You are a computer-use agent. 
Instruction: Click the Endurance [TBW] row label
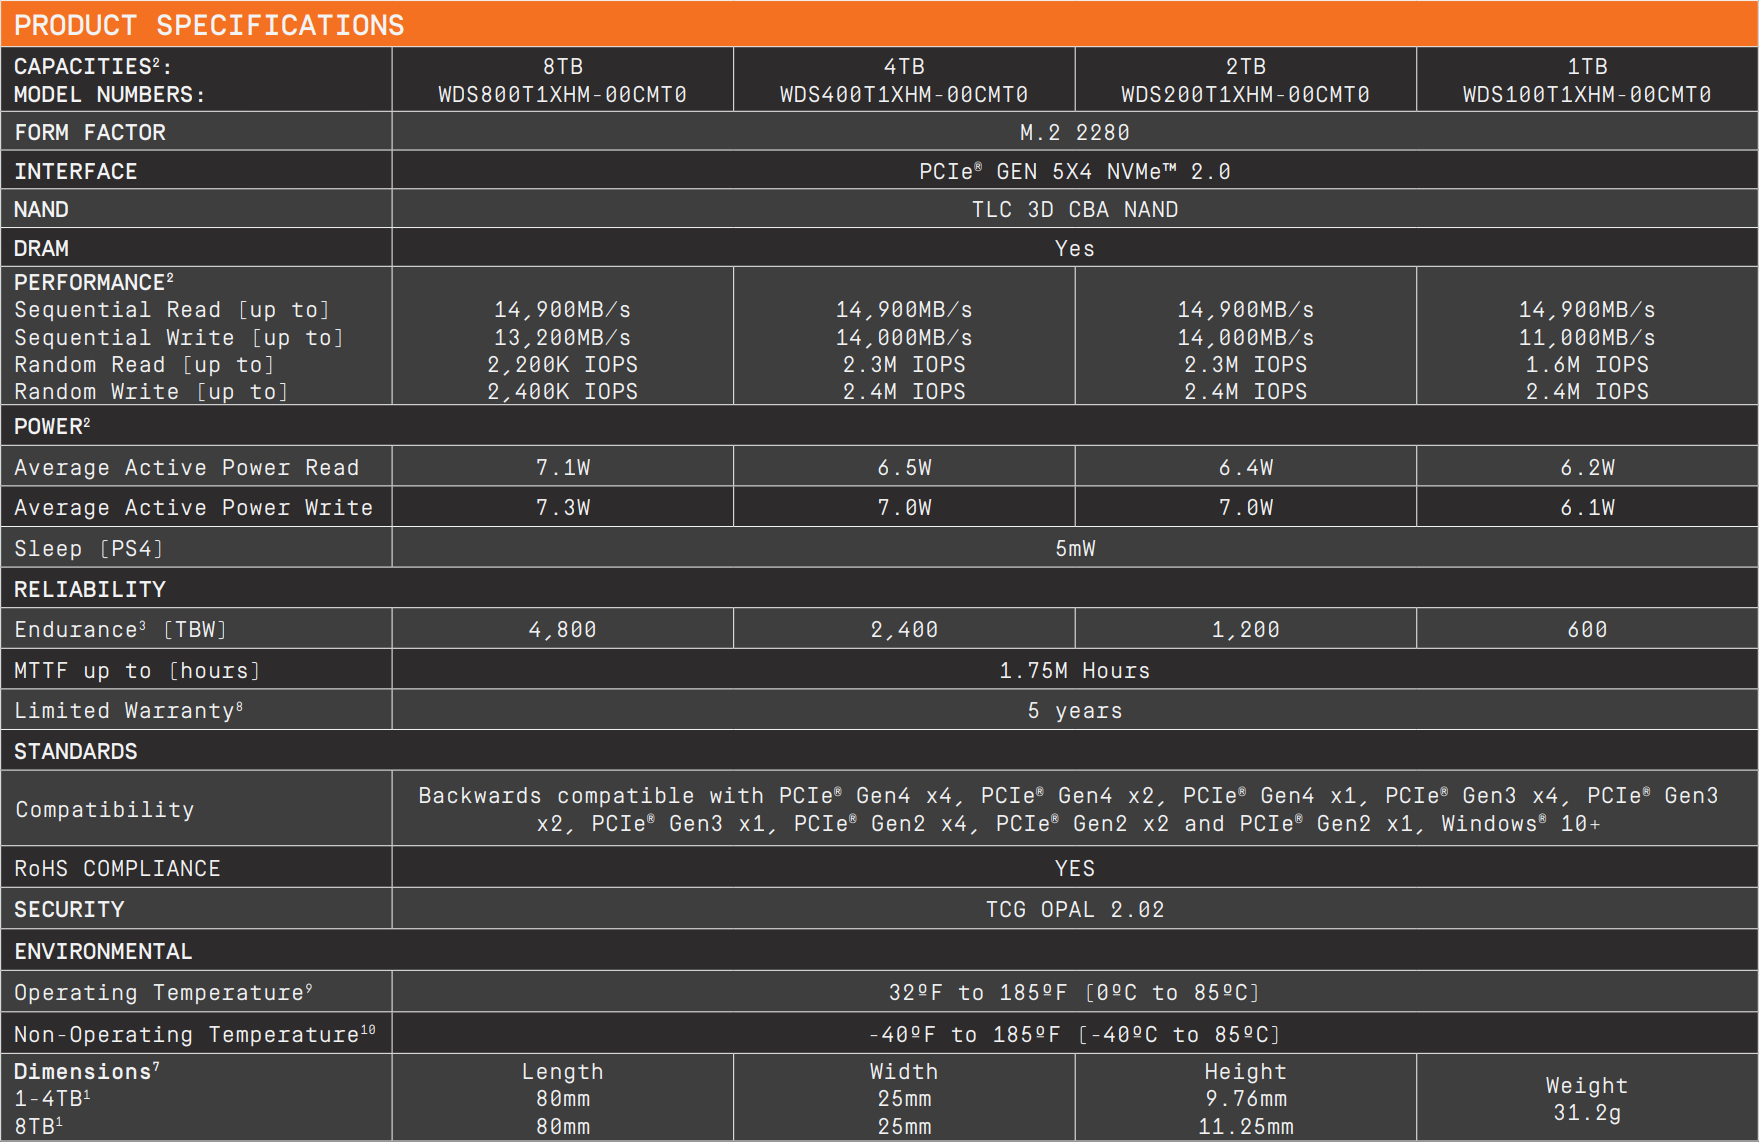[x=121, y=629]
